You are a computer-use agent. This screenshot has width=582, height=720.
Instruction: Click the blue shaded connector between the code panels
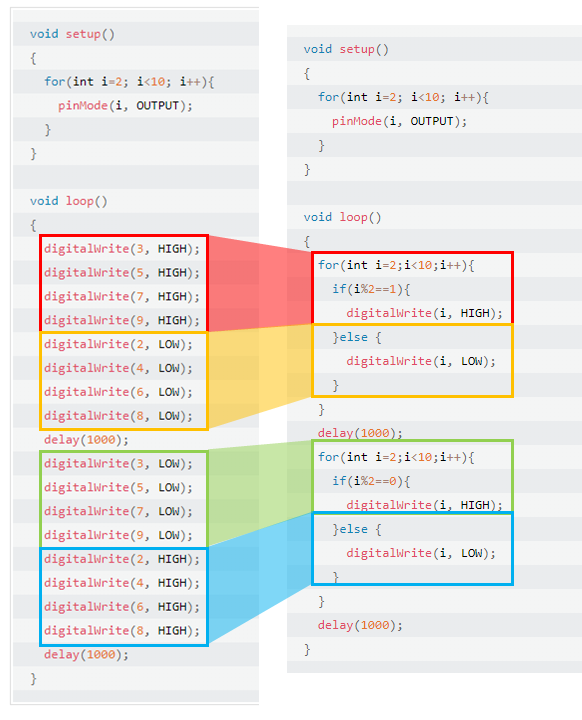tap(260, 579)
